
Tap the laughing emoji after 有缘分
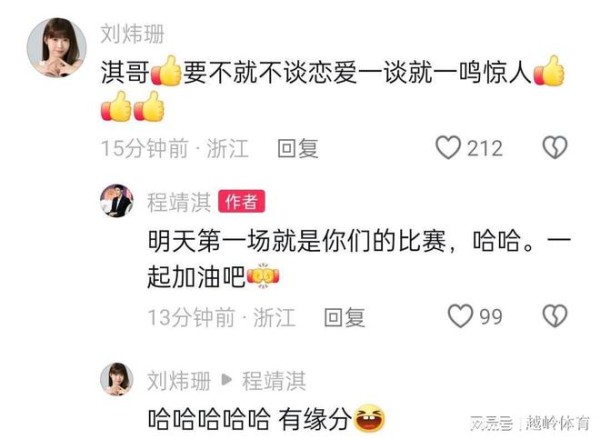(369, 419)
